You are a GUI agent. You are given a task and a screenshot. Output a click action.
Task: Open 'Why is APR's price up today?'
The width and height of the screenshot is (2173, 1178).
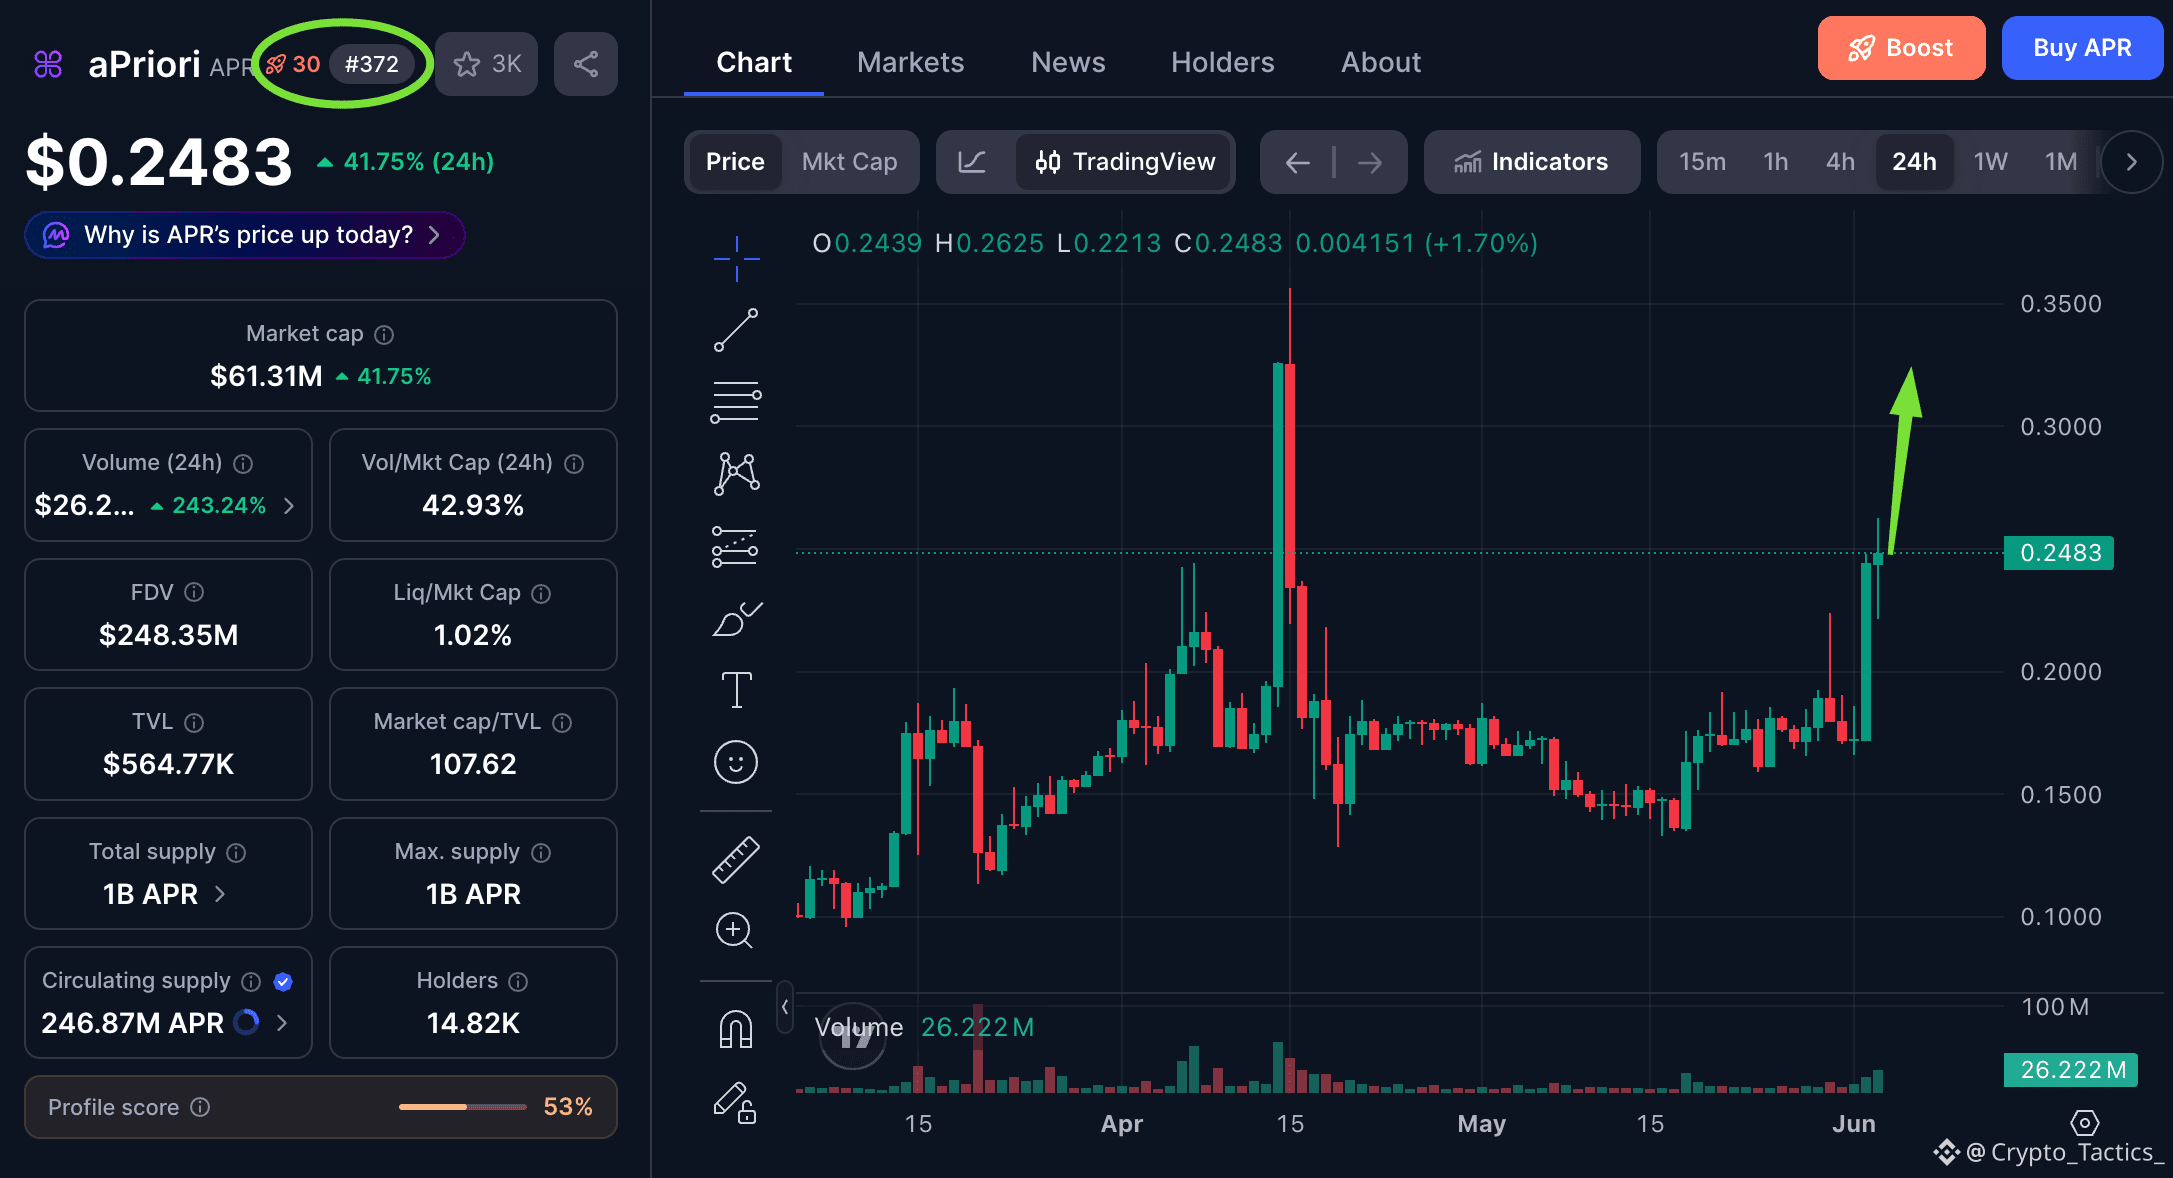click(245, 235)
